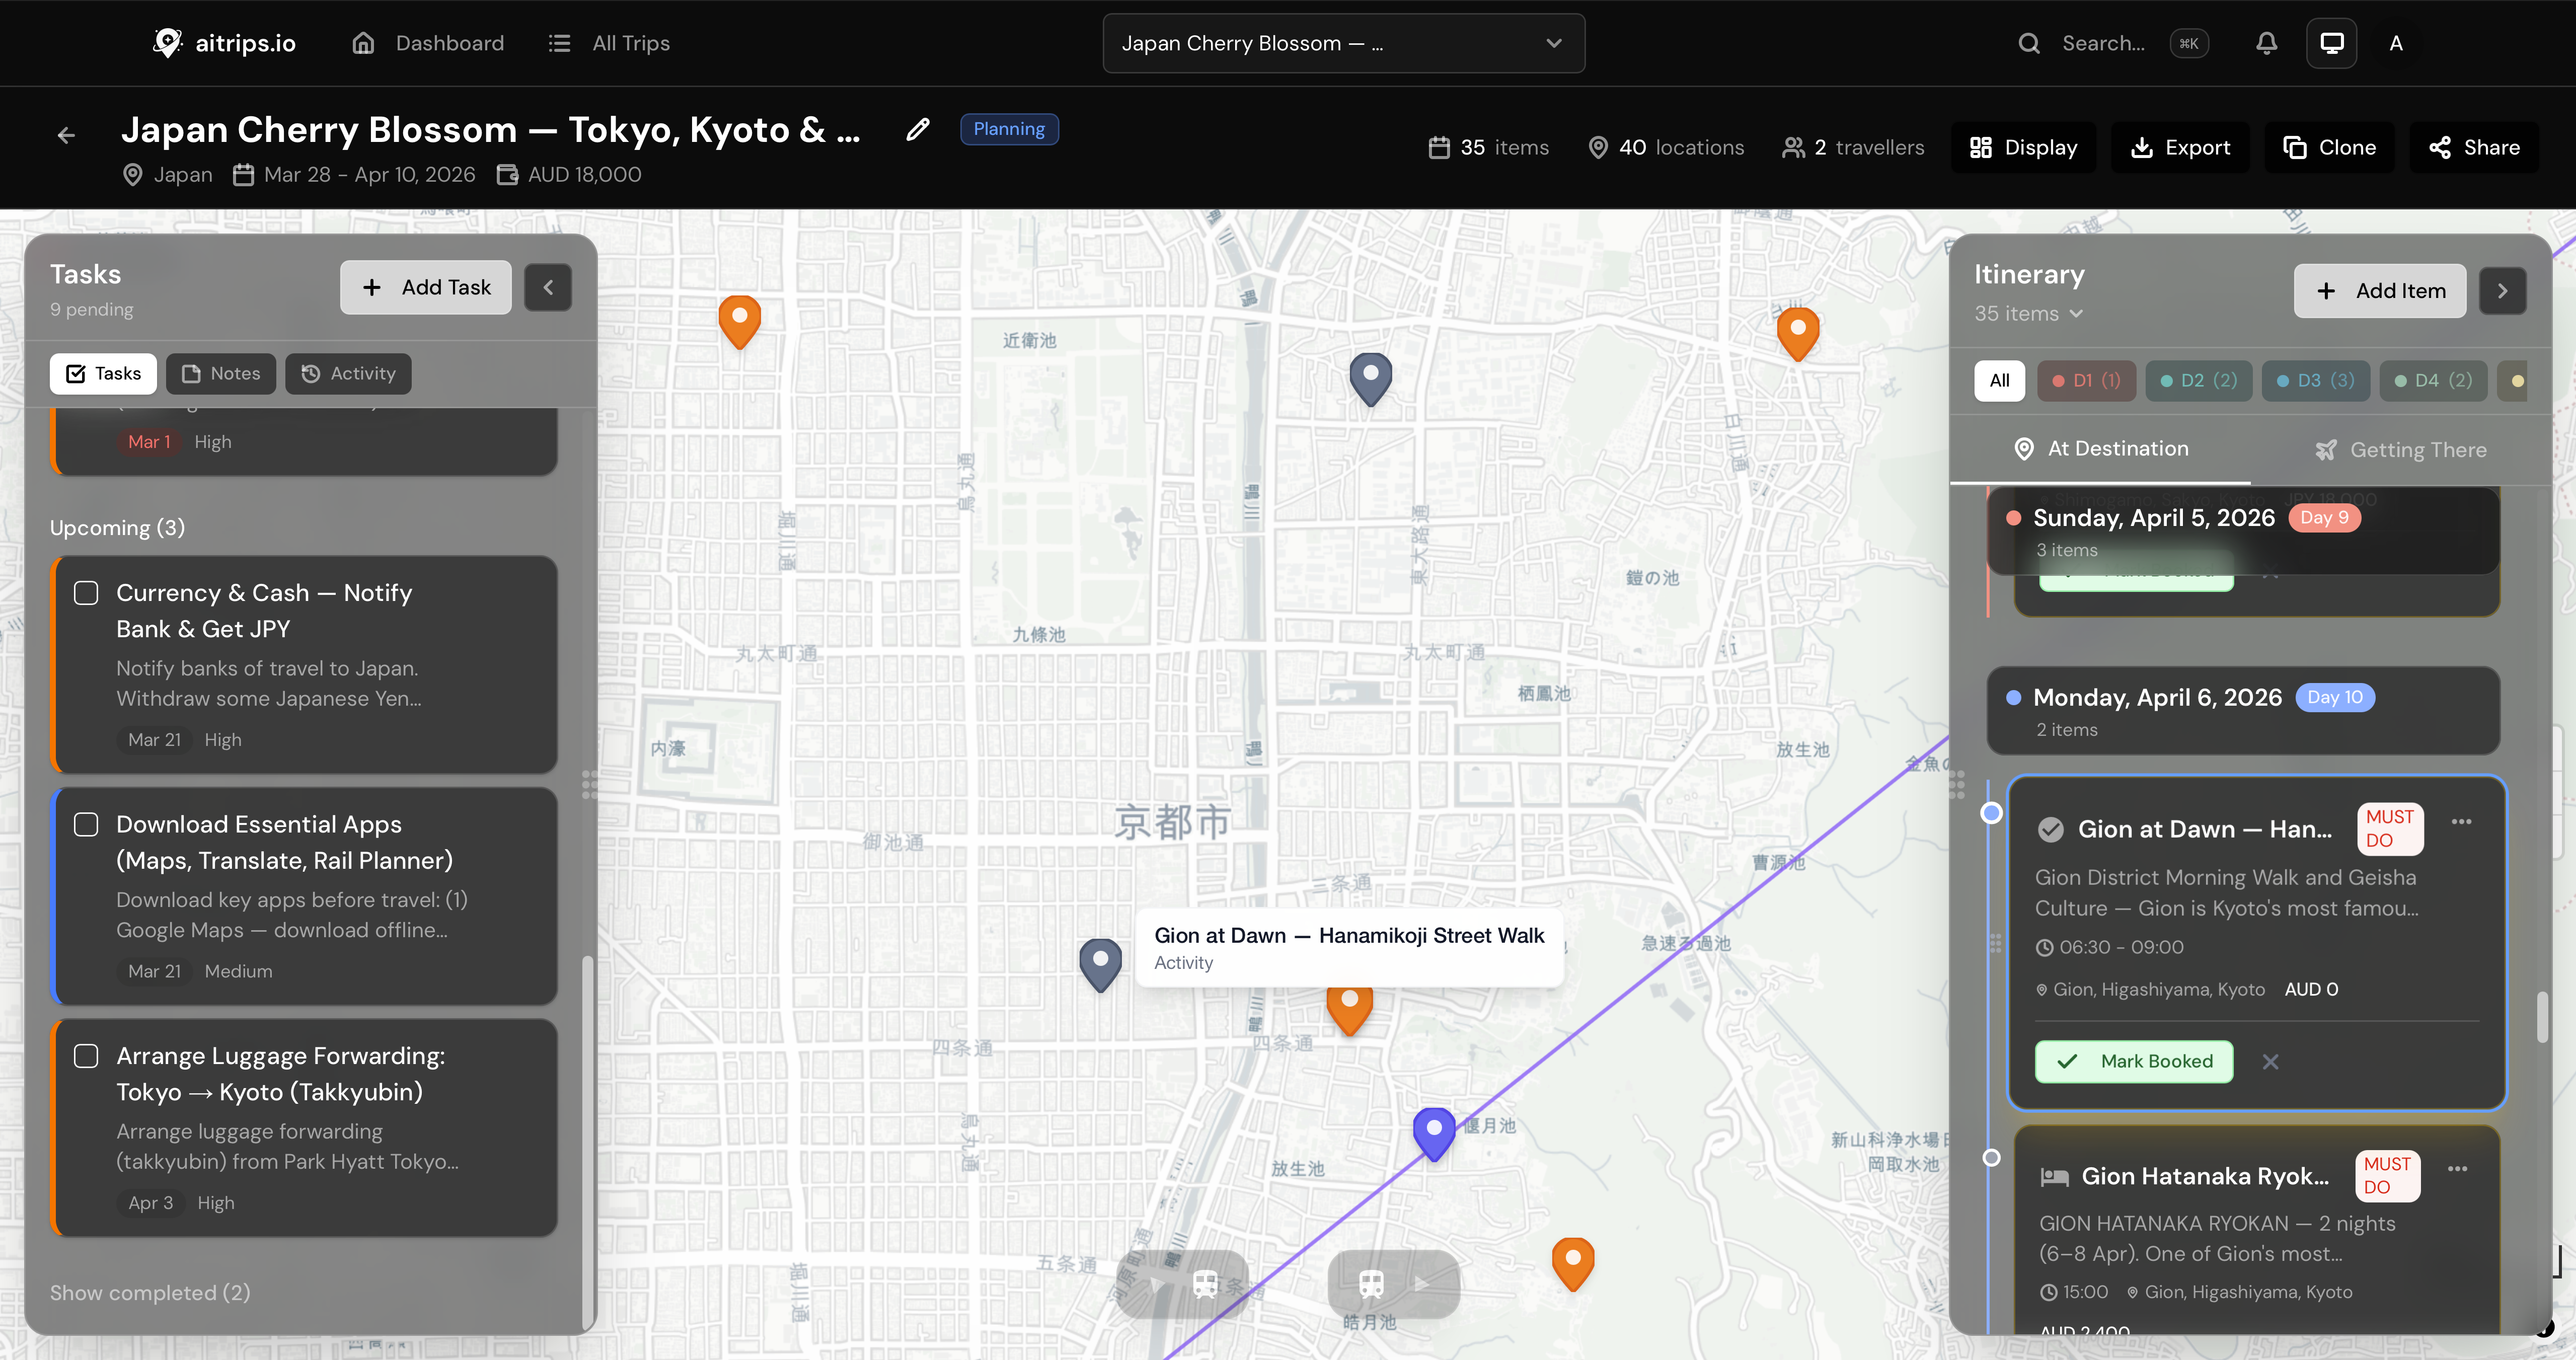Check the Arrange Luggage Forwarding task

click(x=86, y=1056)
